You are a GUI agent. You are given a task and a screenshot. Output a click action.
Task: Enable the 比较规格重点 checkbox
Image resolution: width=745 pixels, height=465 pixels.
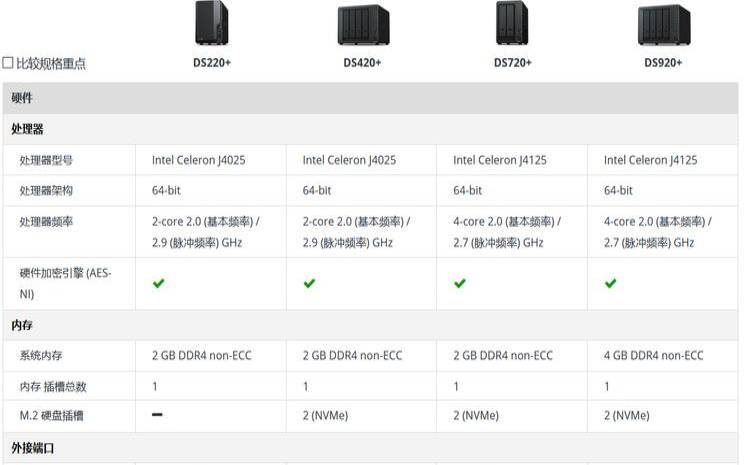point(8,63)
